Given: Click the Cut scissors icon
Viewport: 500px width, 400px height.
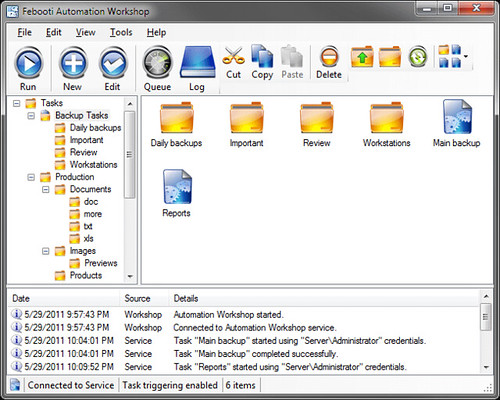Looking at the screenshot, I should coord(233,56).
